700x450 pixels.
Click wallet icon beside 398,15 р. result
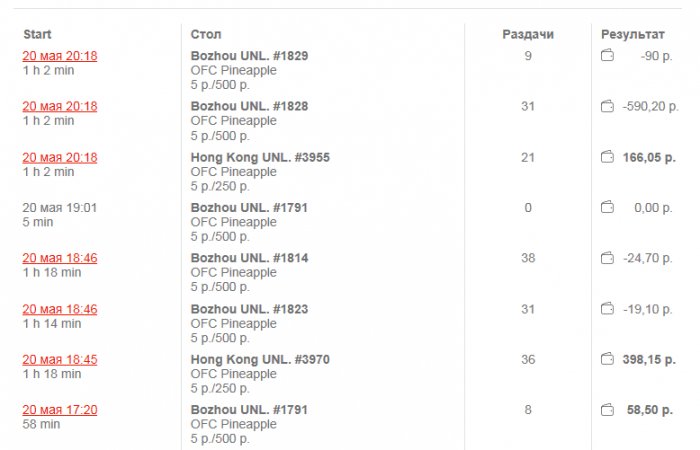point(607,359)
